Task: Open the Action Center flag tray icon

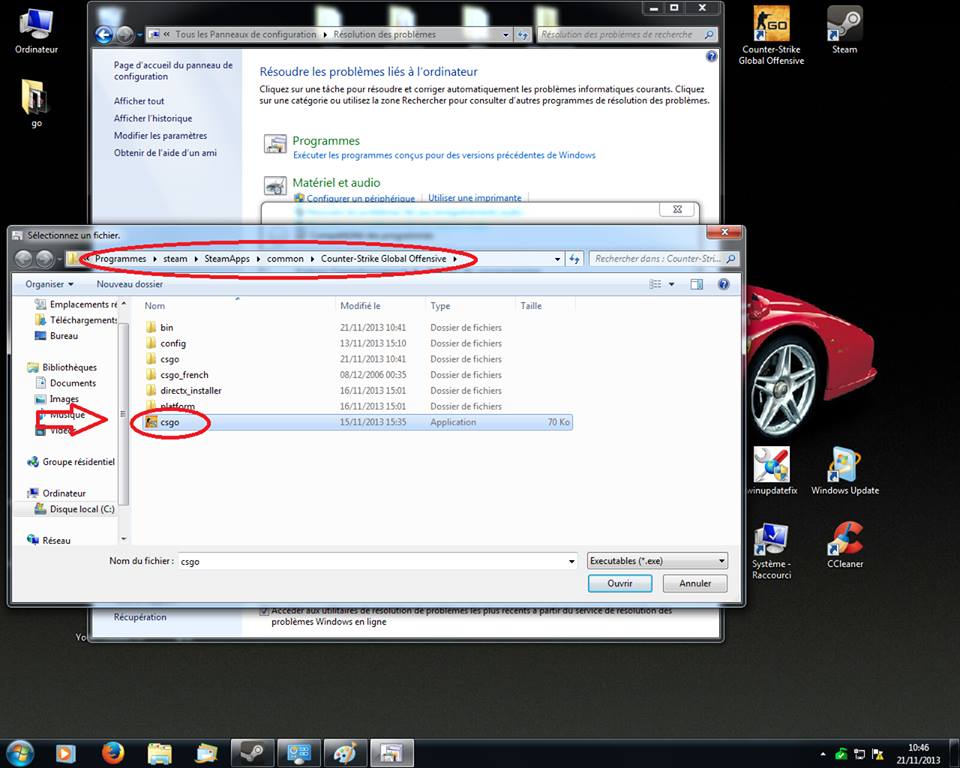Action: (x=877, y=754)
